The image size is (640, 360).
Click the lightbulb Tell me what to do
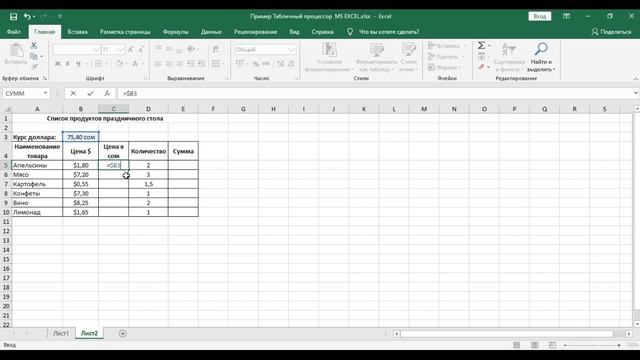[350, 32]
